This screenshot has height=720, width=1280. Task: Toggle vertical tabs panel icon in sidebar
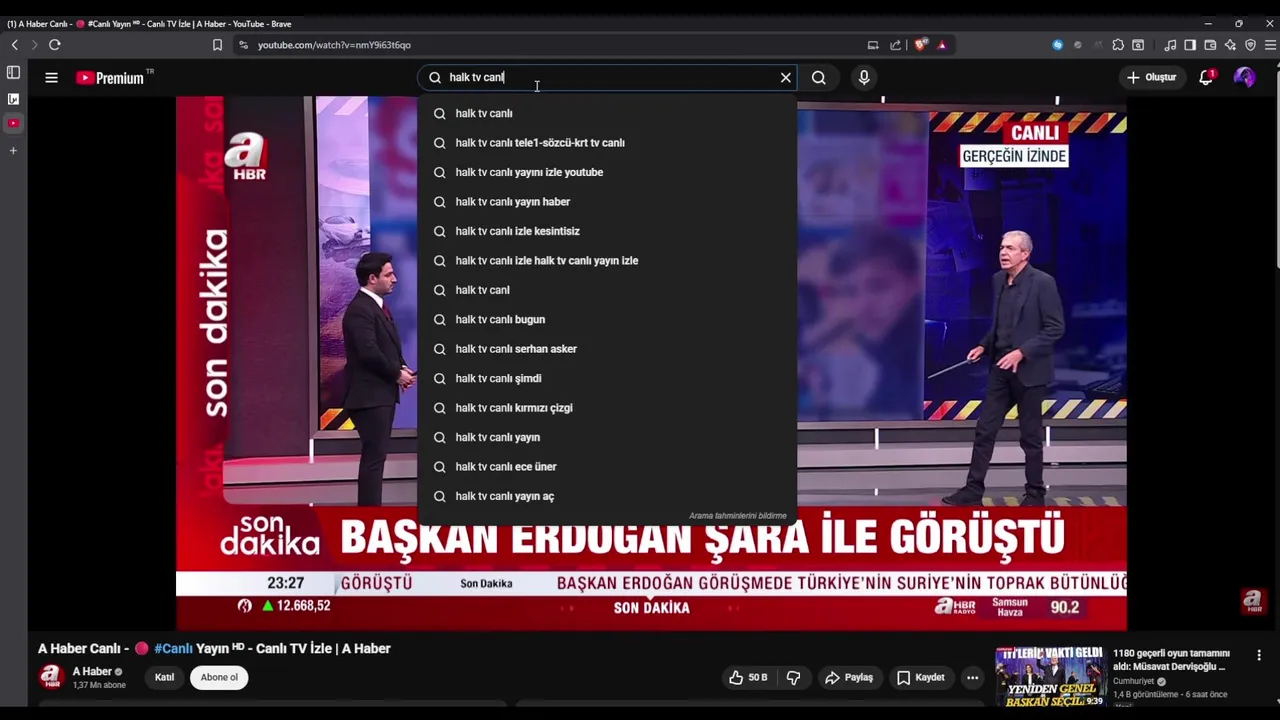[13, 73]
